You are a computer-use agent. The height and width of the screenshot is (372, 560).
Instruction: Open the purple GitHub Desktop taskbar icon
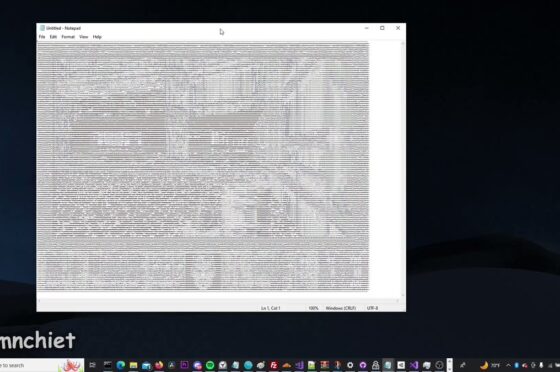point(363,365)
